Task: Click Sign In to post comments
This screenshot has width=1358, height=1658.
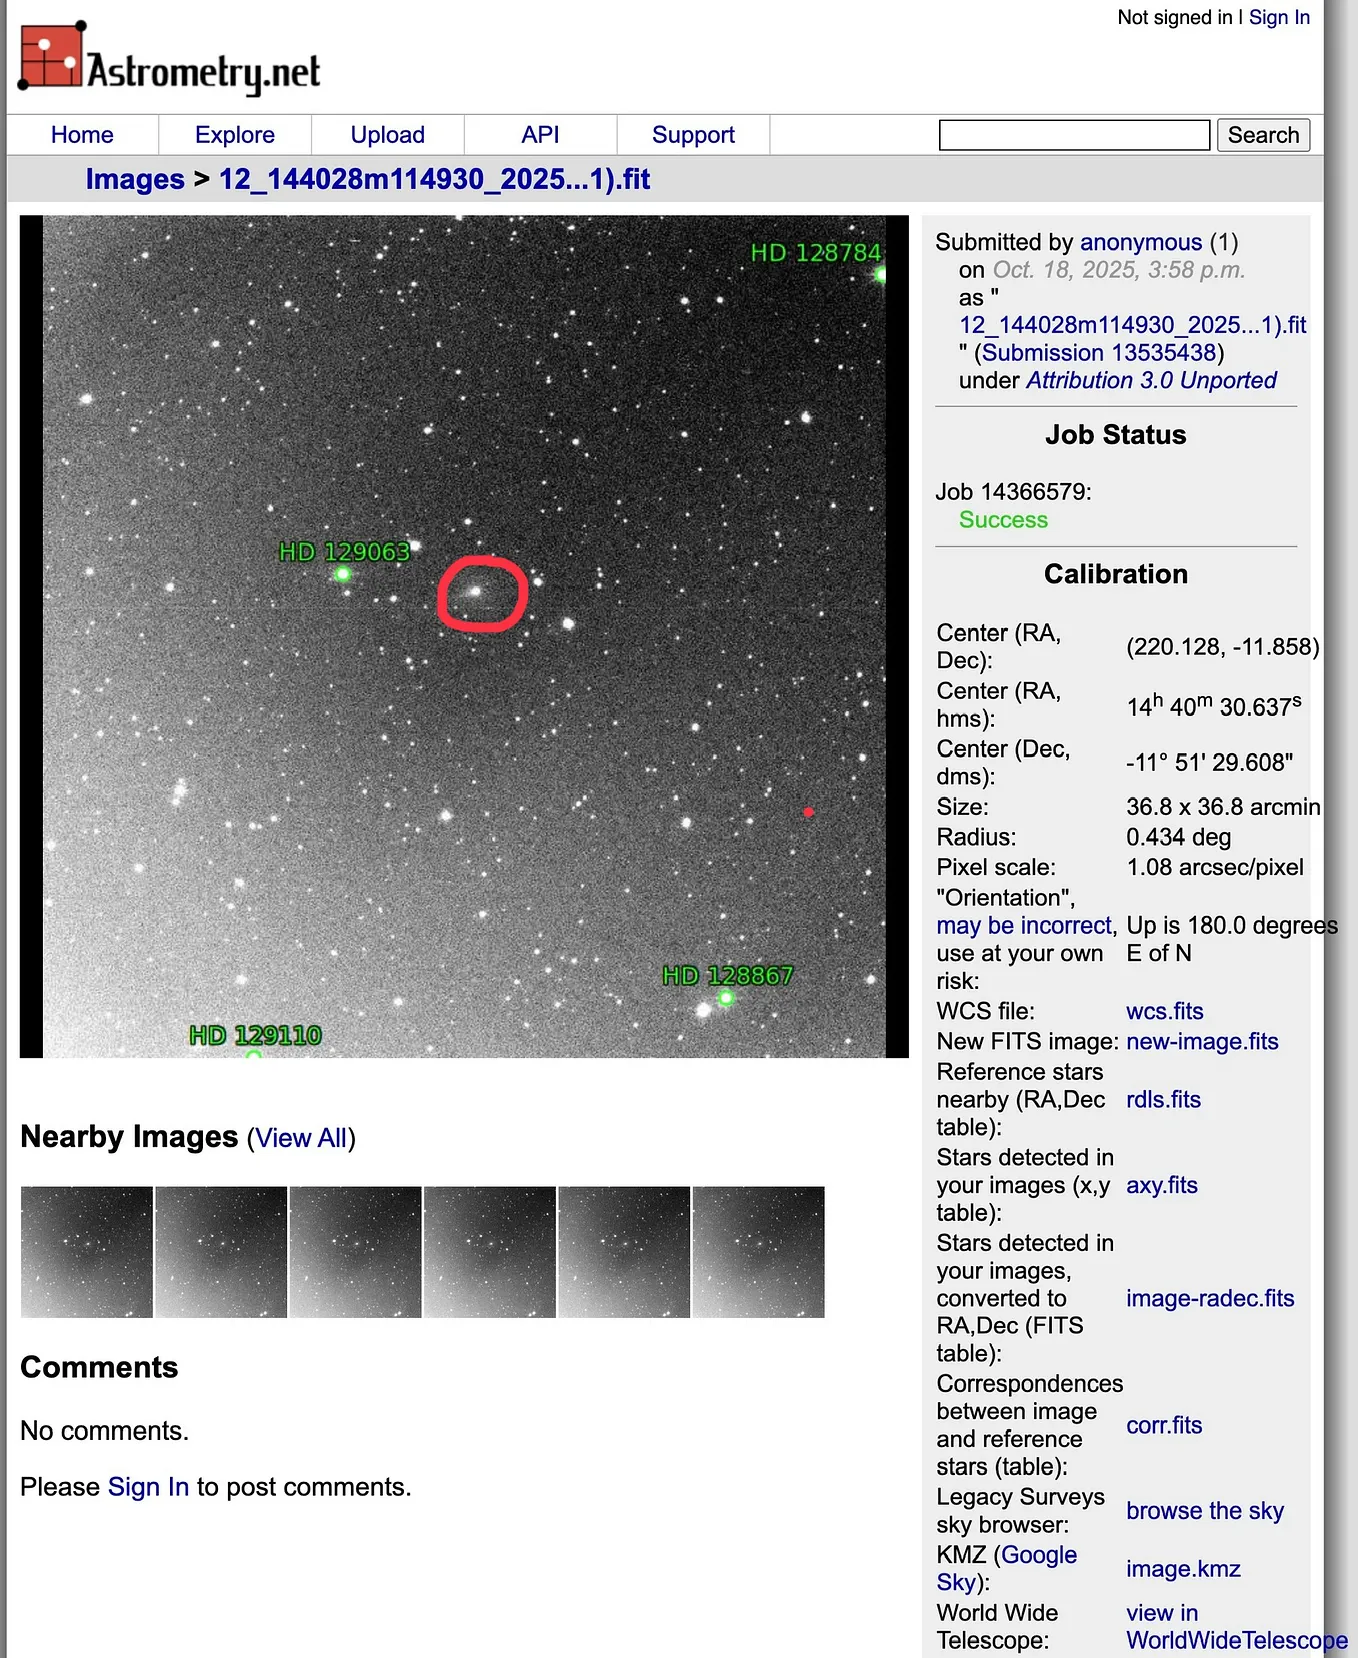Action: 148,1487
